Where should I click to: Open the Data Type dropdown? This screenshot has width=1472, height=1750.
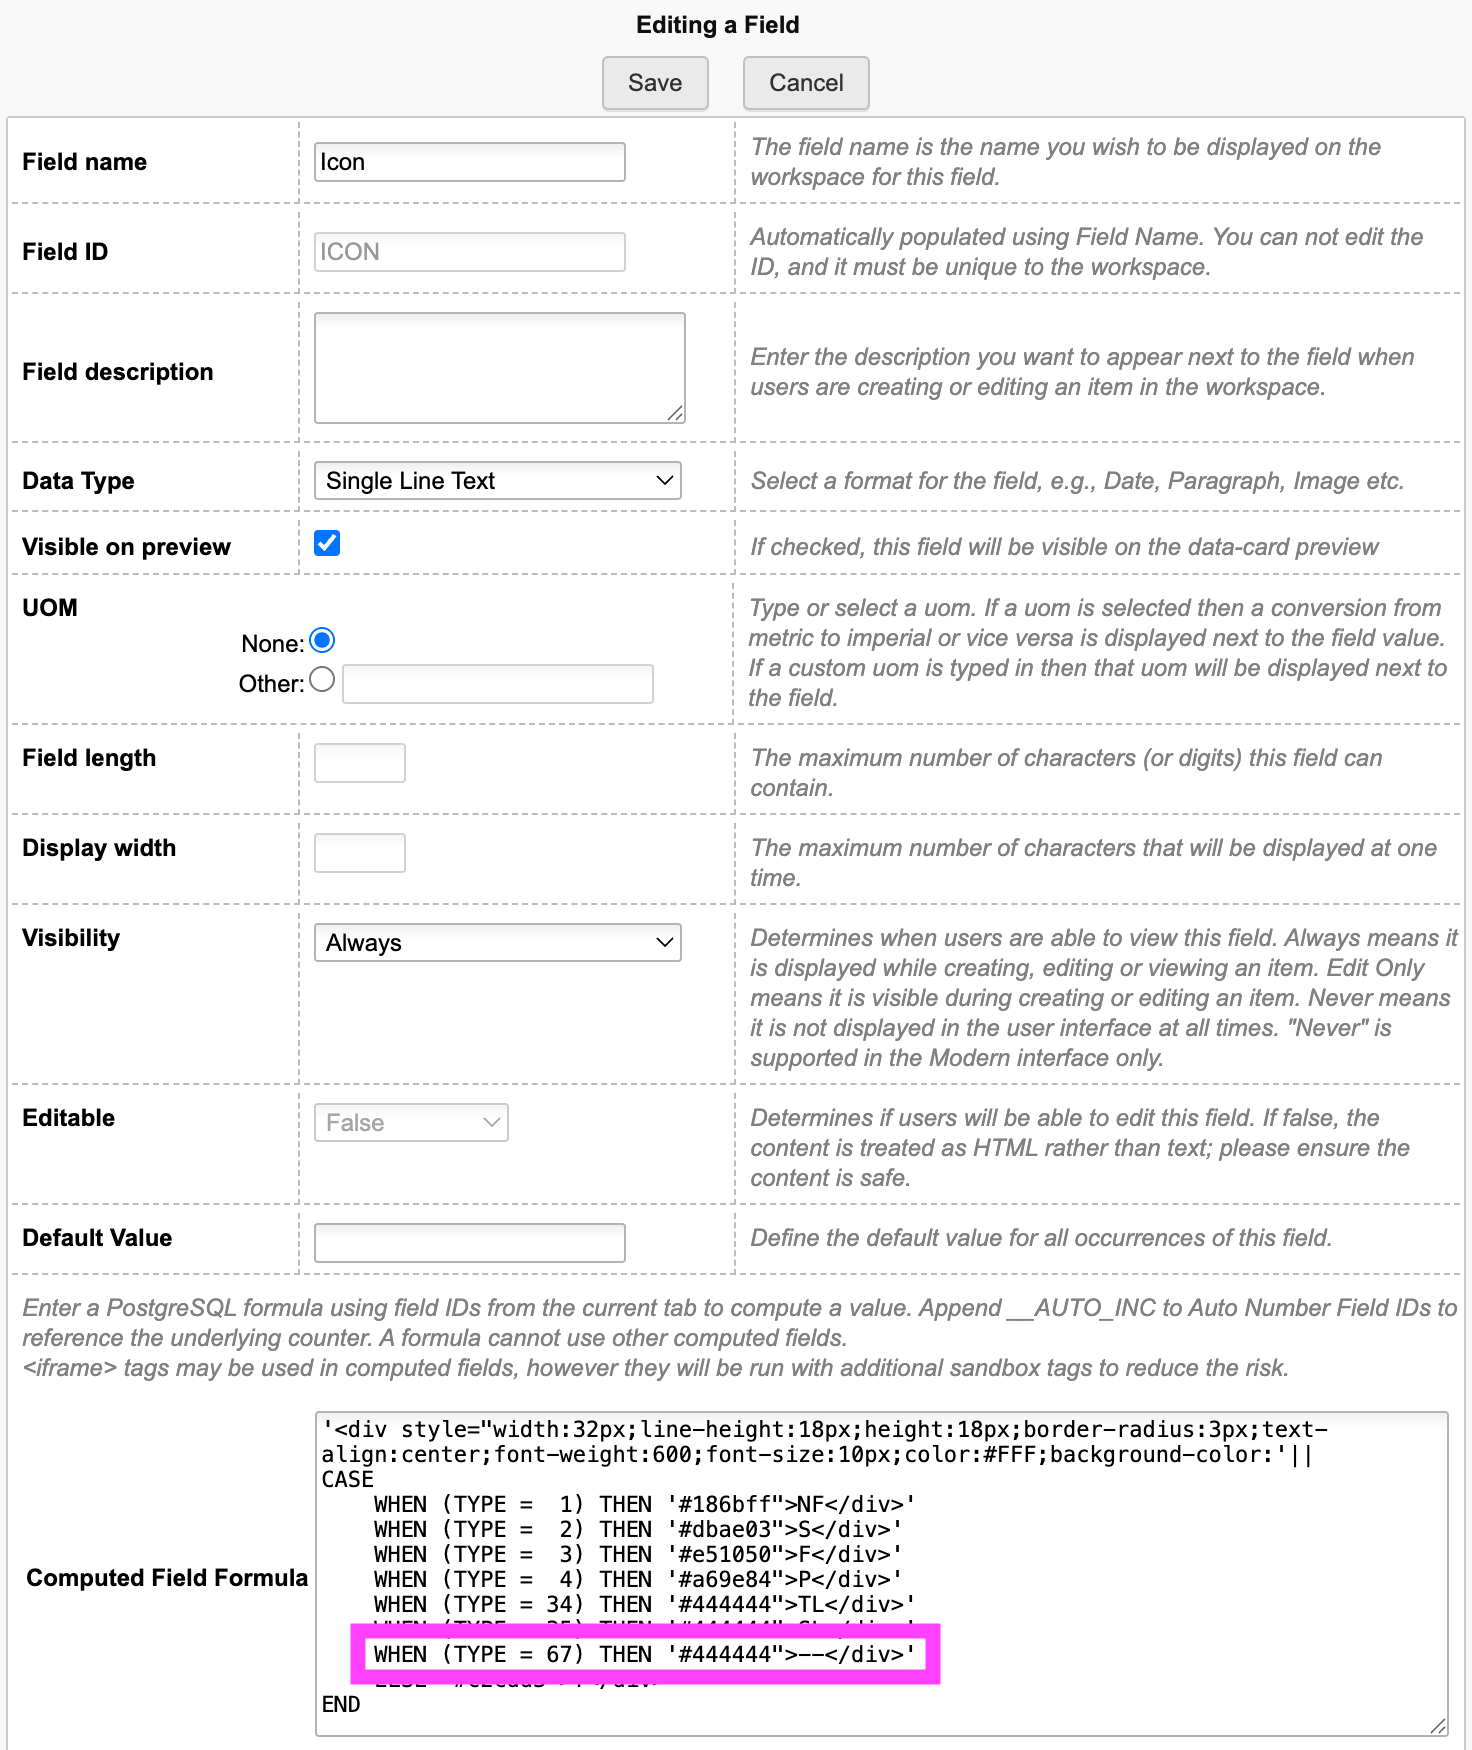coord(498,481)
